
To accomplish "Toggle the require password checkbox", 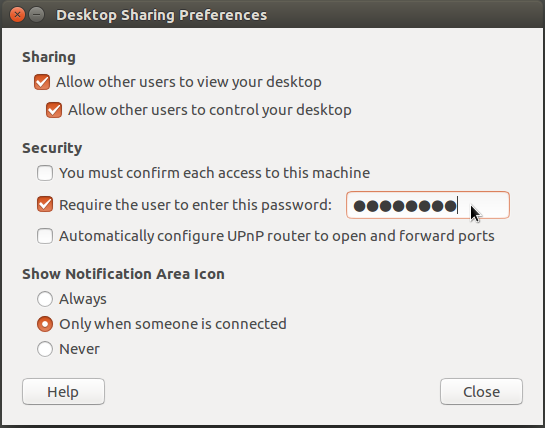I will 45,204.
